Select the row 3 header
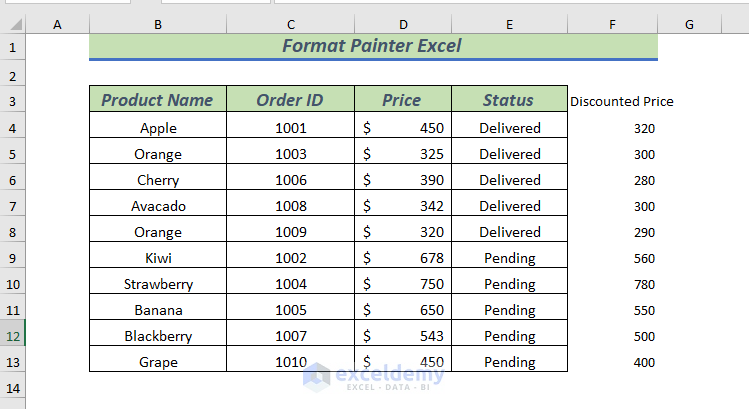749x409 pixels. [x=12, y=101]
